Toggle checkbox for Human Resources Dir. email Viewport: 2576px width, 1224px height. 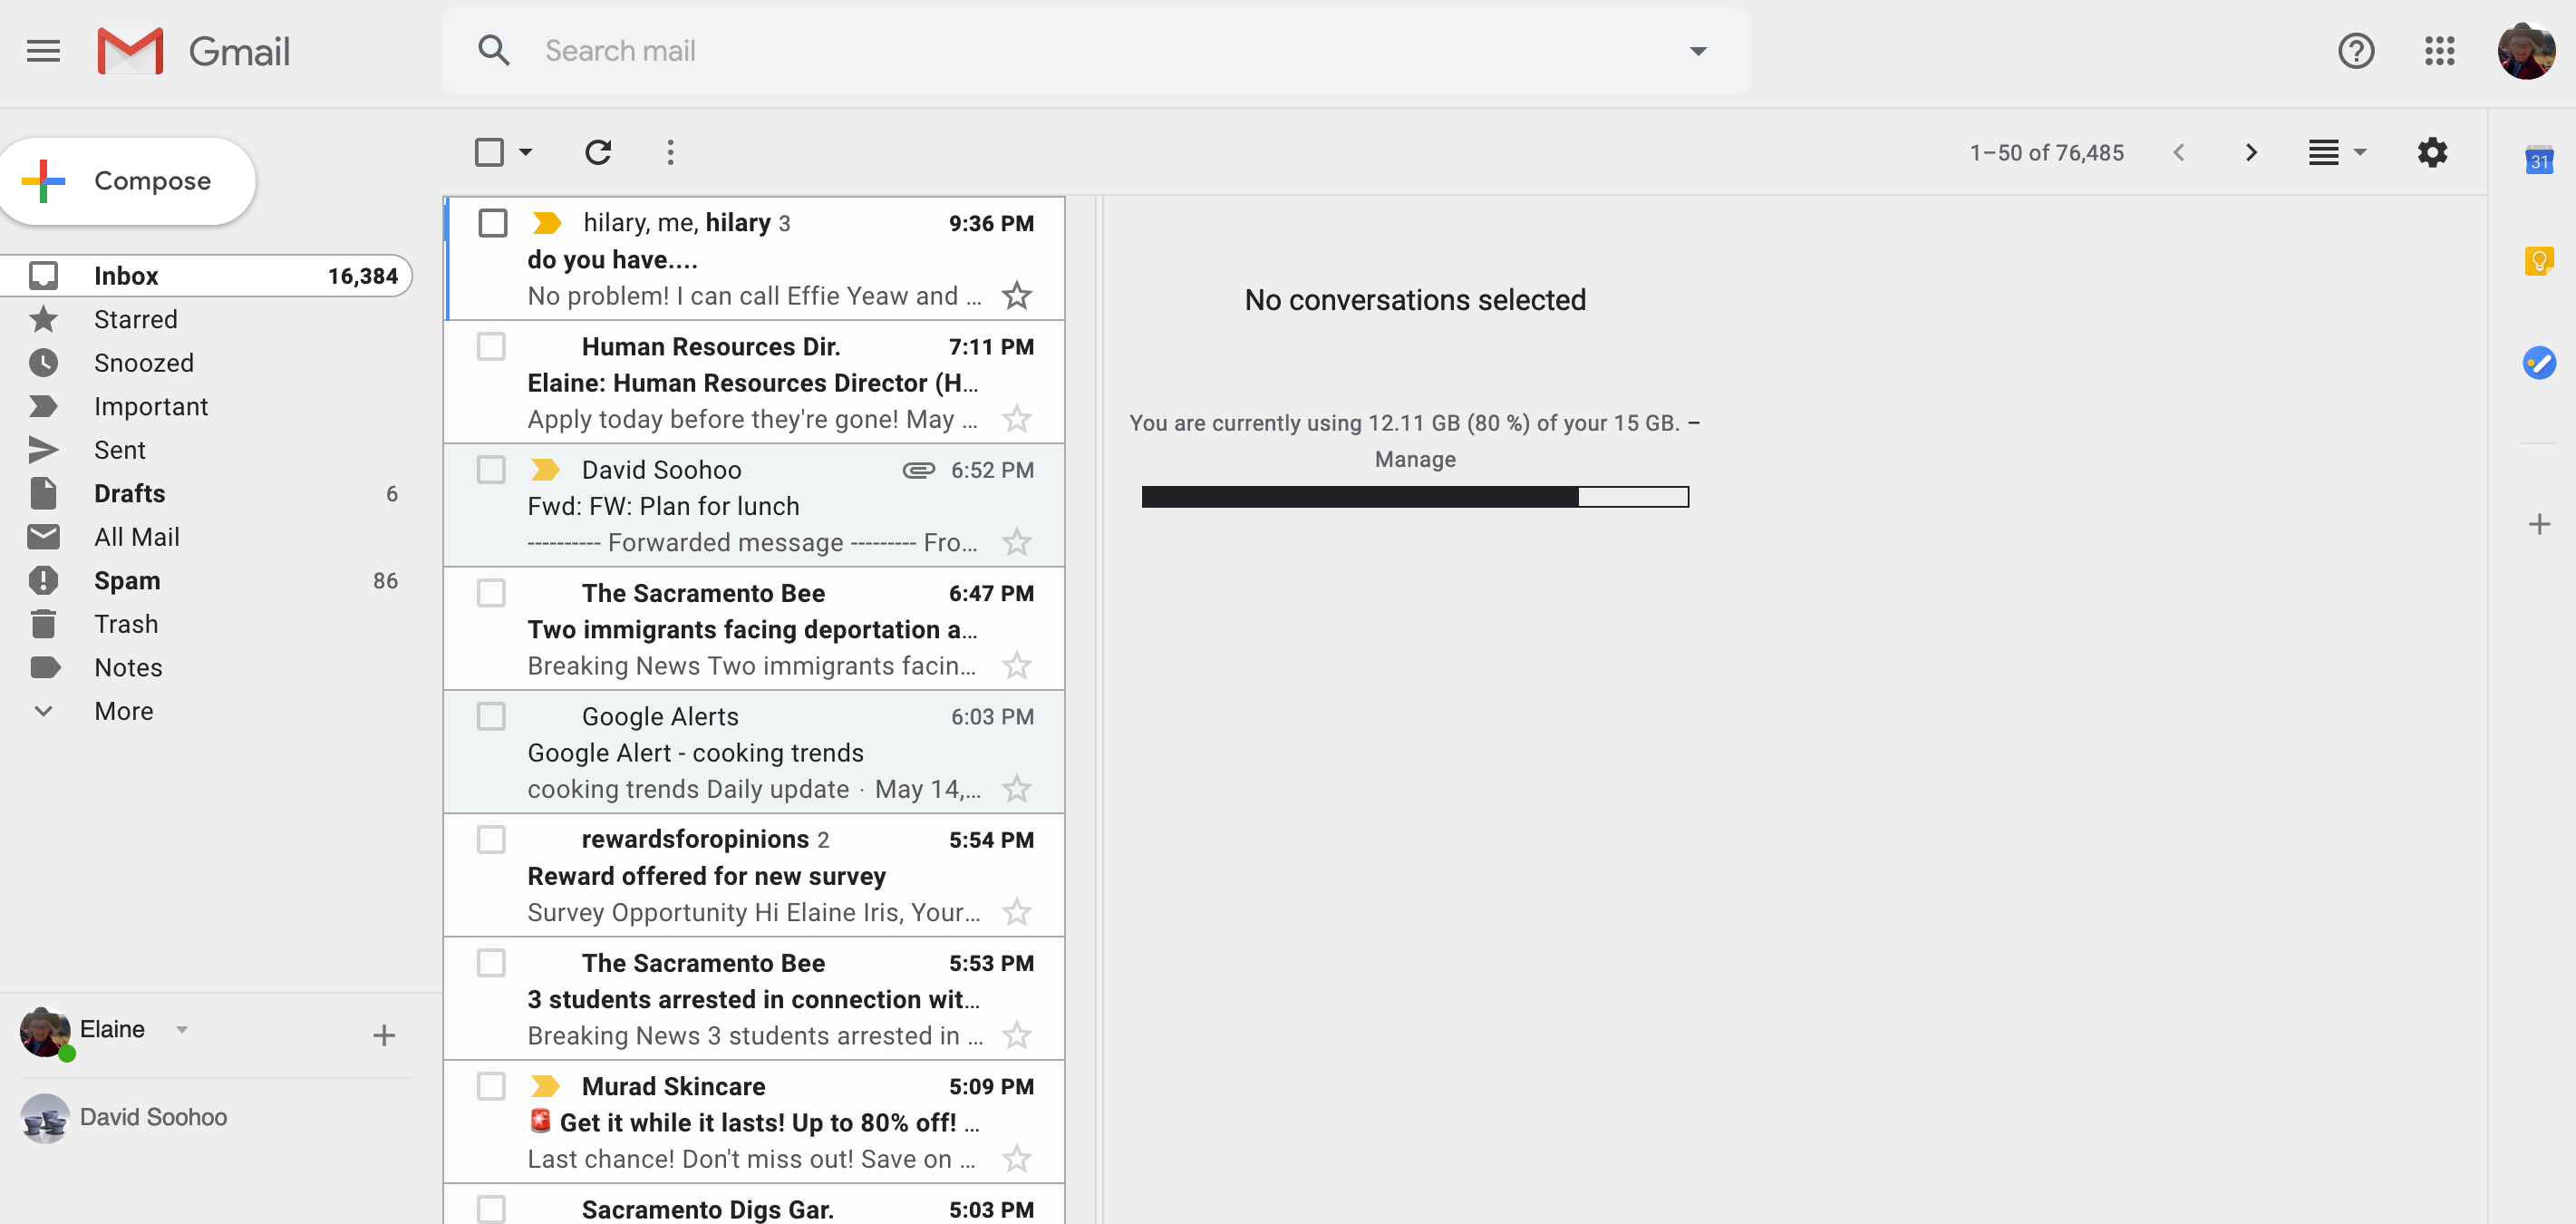click(491, 345)
